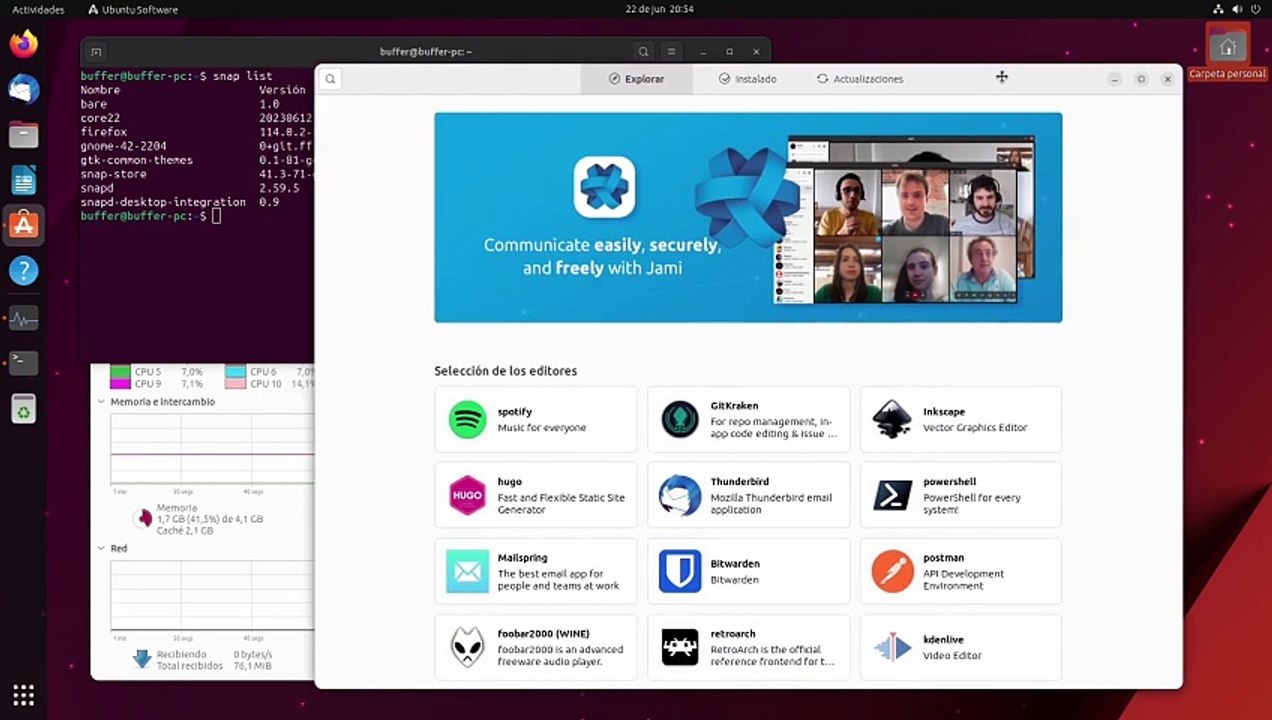
Task: Open the hugo app card
Action: tap(536, 495)
